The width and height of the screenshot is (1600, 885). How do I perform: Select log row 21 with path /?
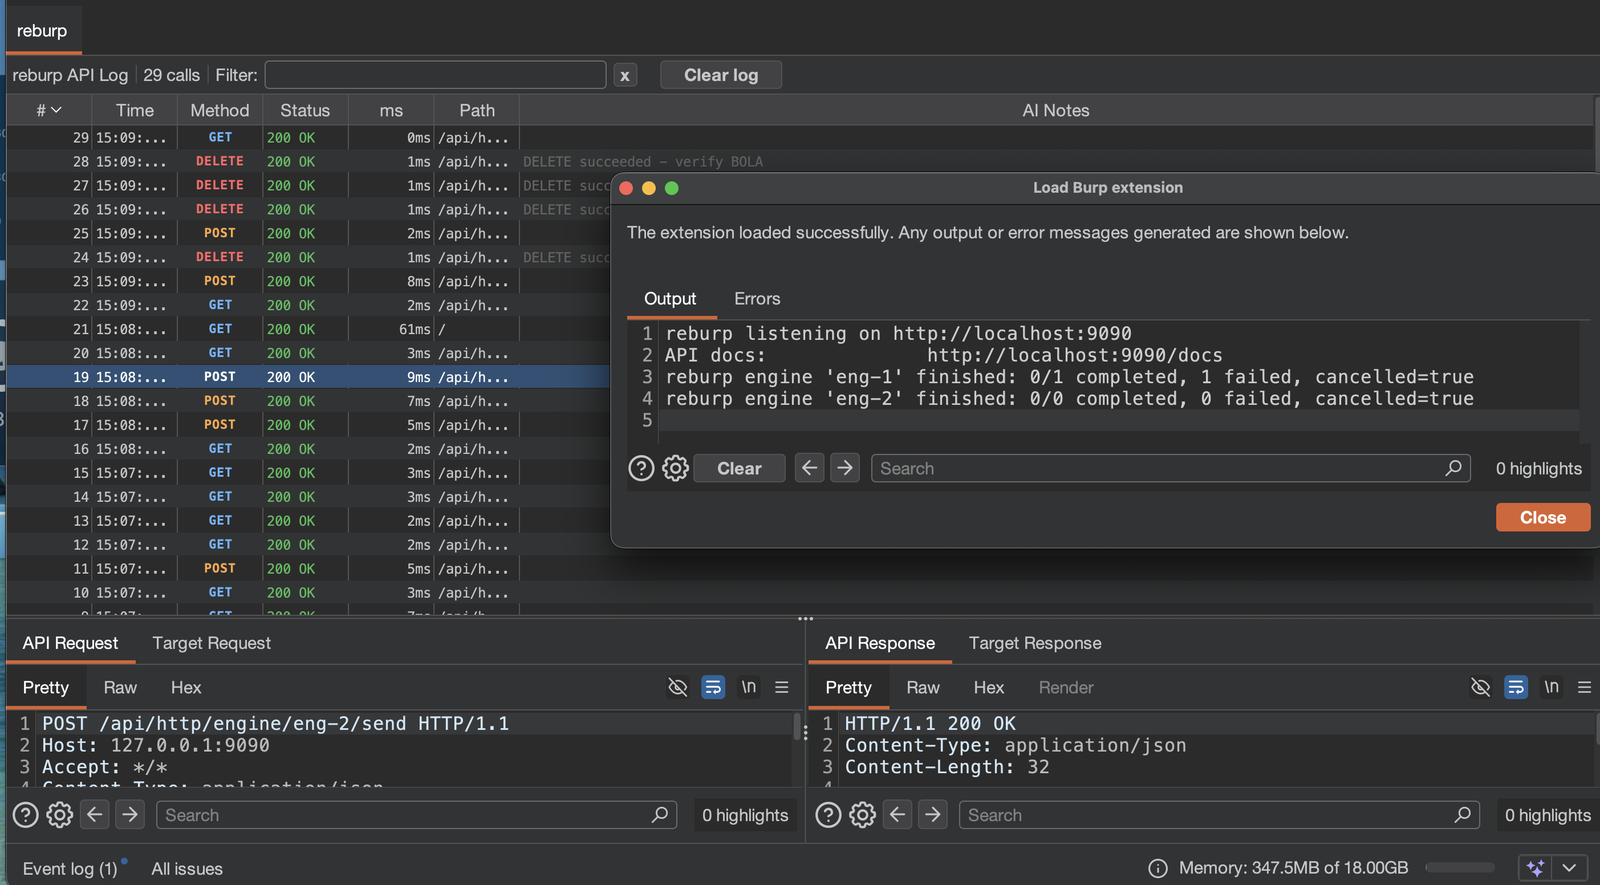coord(309,329)
